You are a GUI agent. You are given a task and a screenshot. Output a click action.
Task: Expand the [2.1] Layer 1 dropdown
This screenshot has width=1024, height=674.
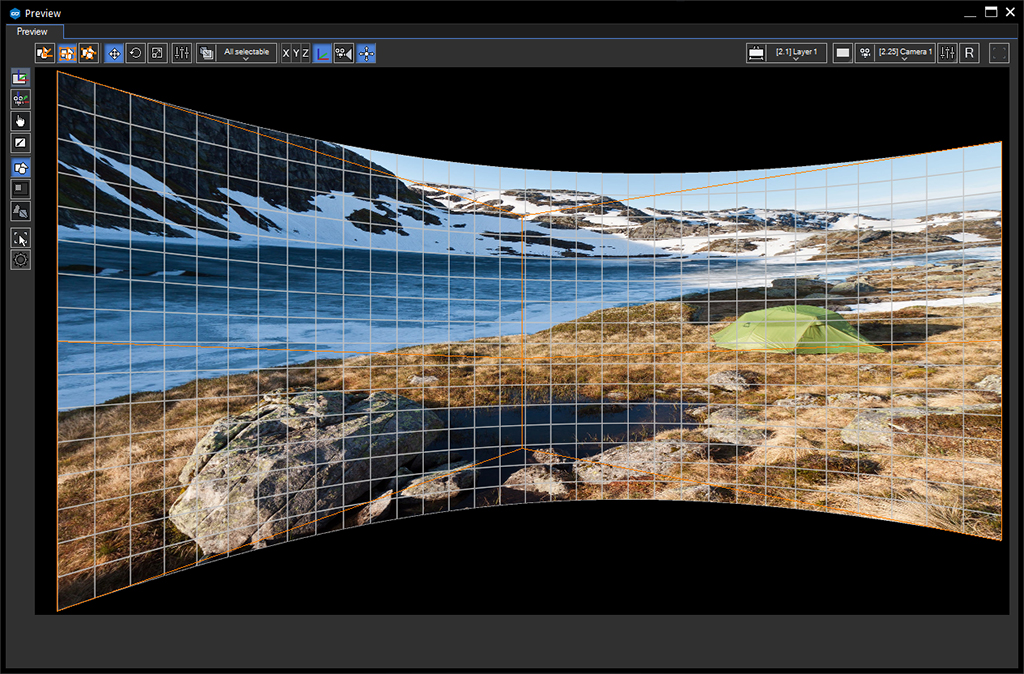coord(796,53)
